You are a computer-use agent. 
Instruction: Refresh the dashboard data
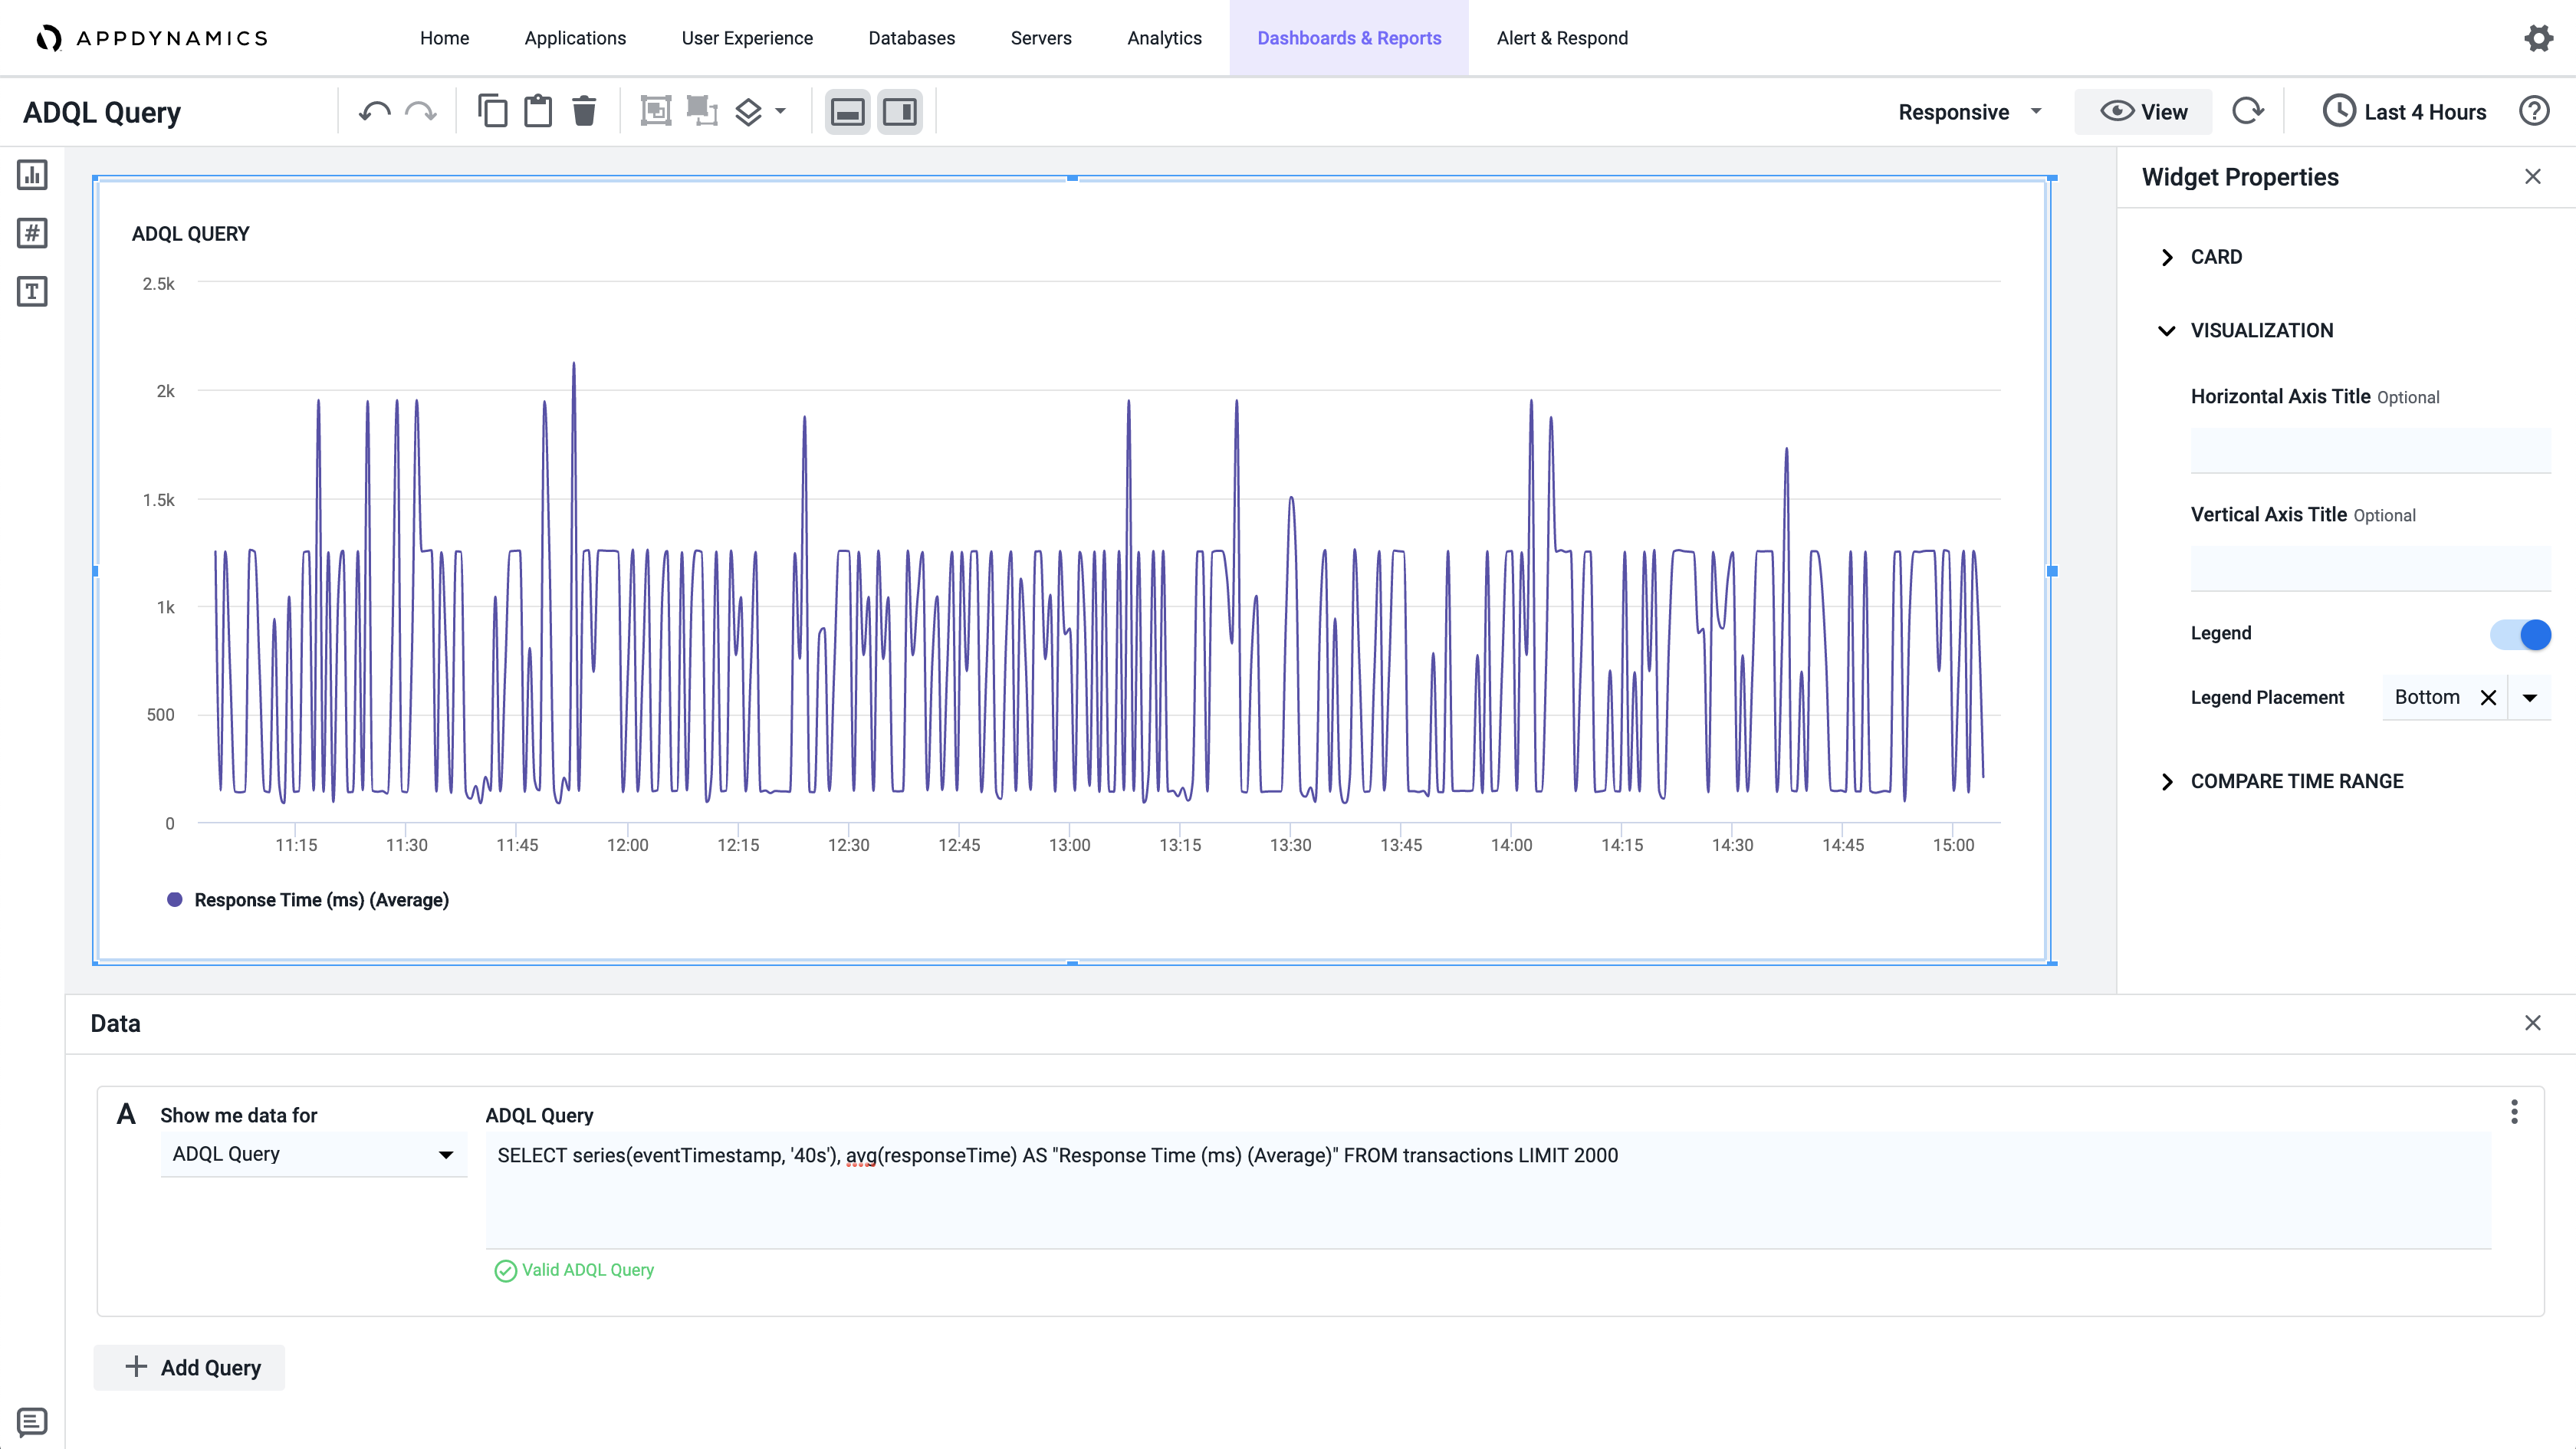pos(2248,111)
